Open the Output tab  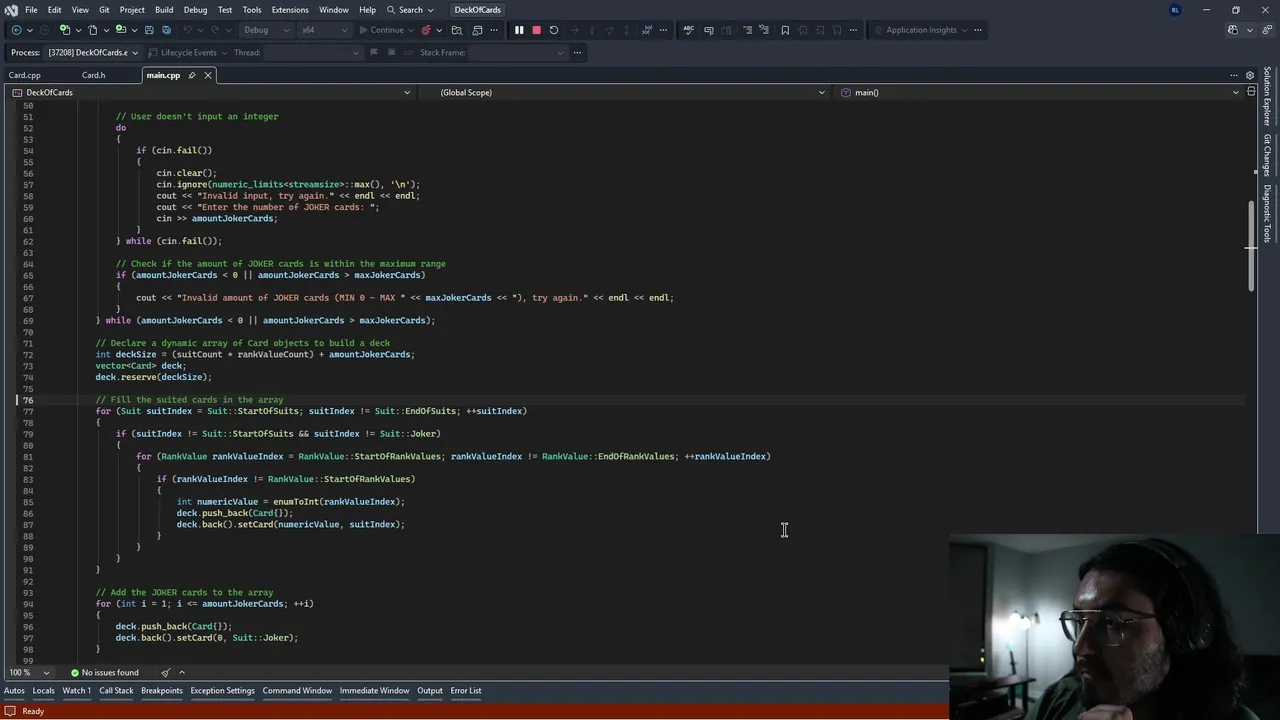pos(430,690)
